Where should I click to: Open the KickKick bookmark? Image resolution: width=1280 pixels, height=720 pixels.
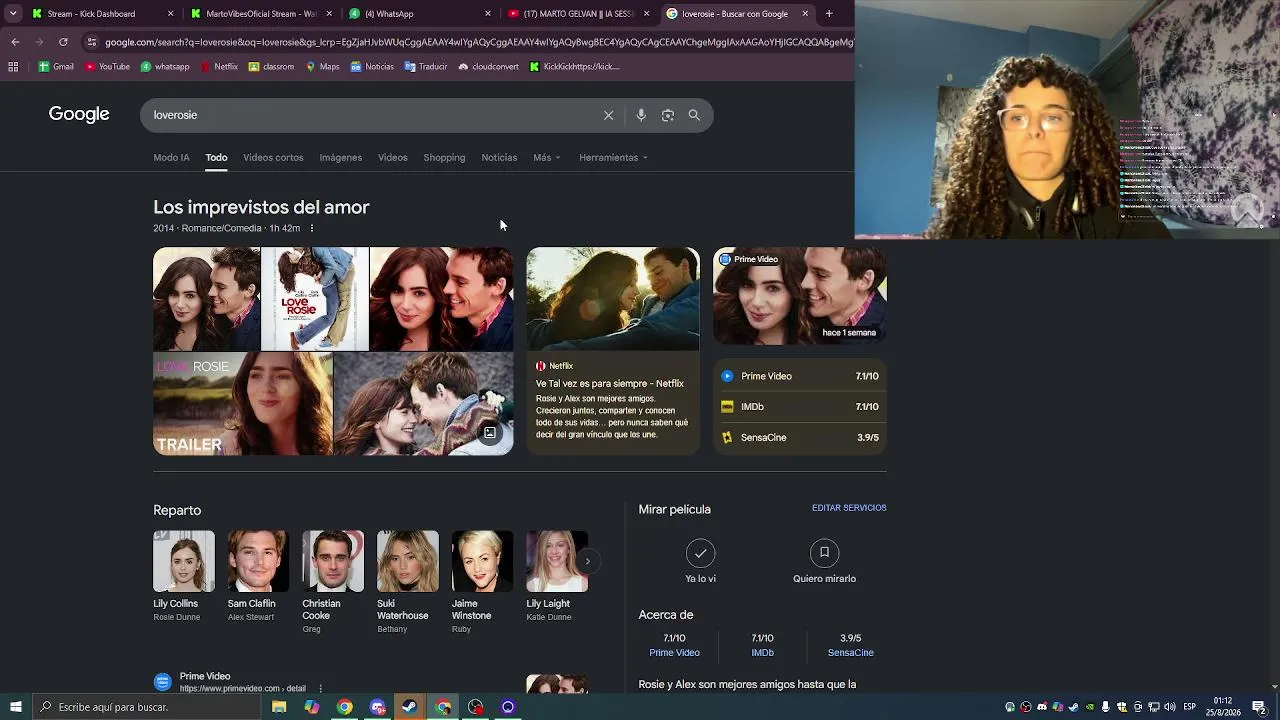[x=575, y=67]
